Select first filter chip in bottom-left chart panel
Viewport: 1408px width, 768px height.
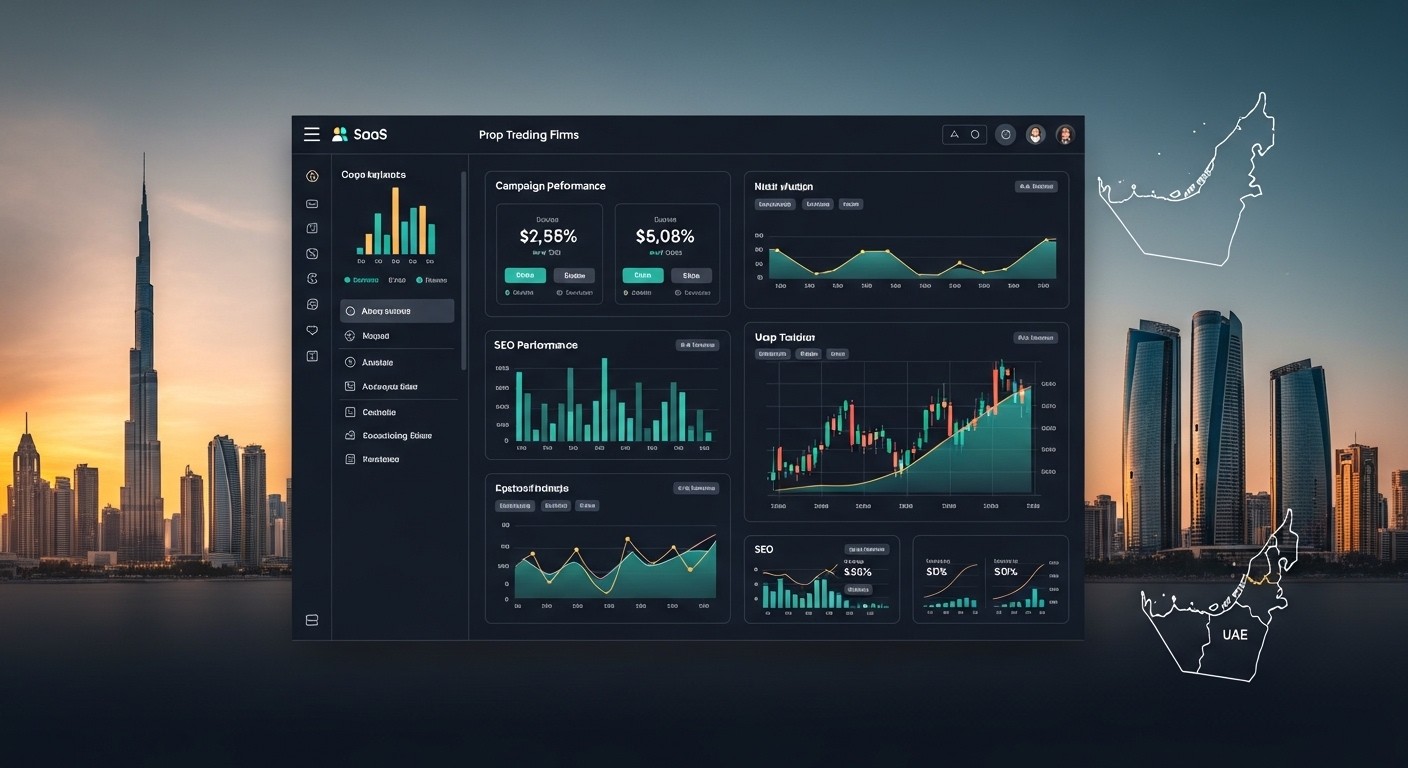point(516,506)
